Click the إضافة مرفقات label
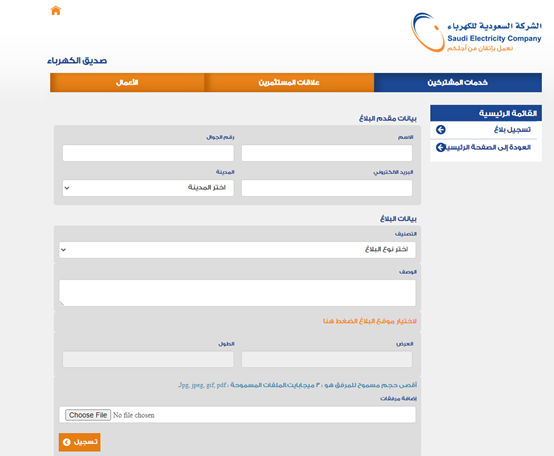This screenshot has height=456, width=554. [399, 398]
